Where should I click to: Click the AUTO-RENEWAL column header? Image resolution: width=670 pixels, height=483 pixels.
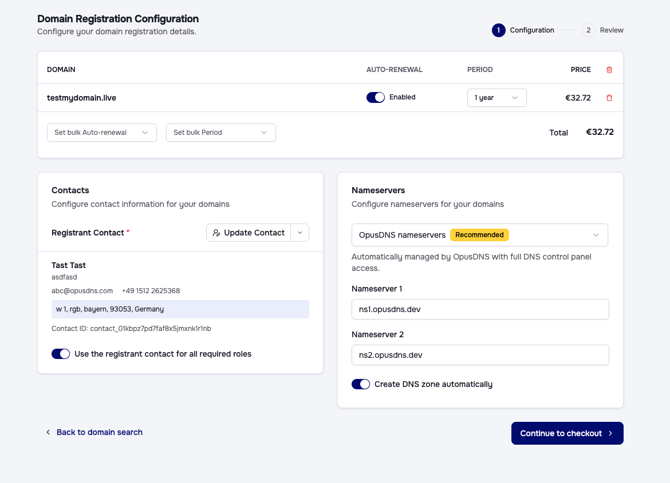394,70
